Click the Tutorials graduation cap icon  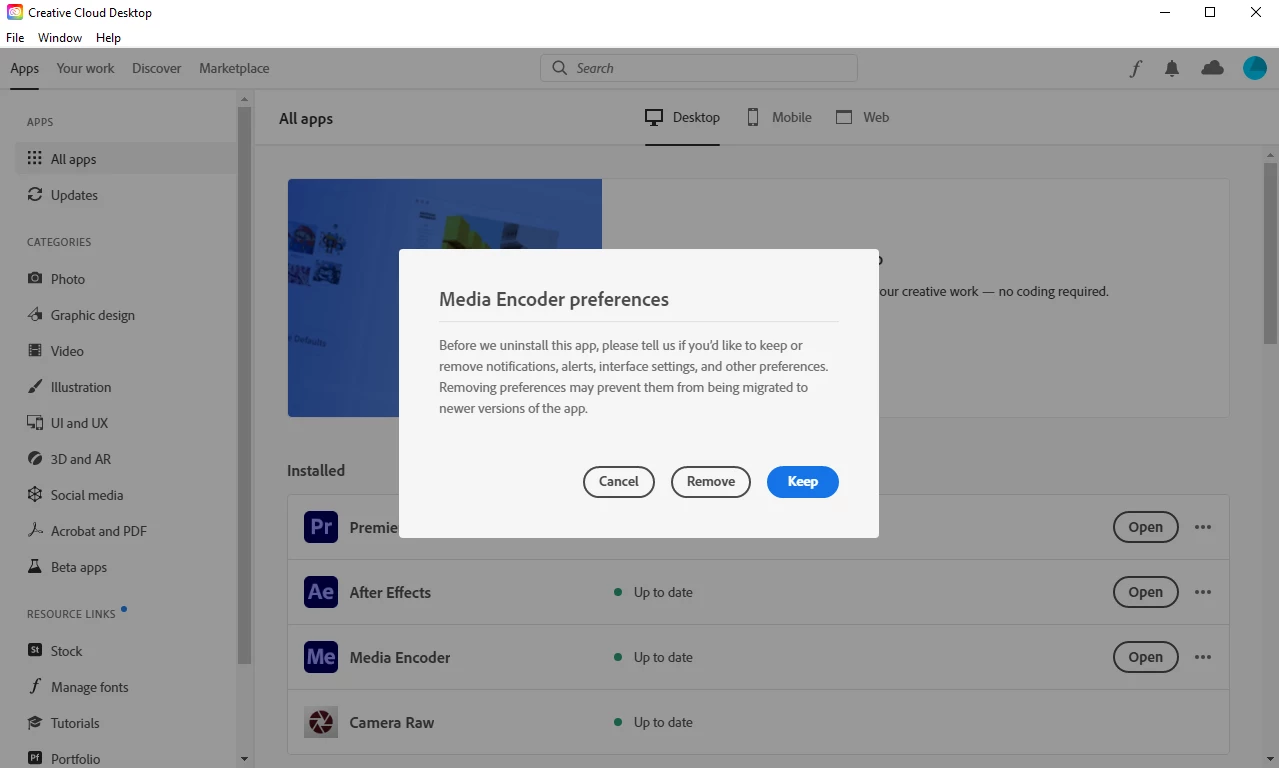(35, 722)
